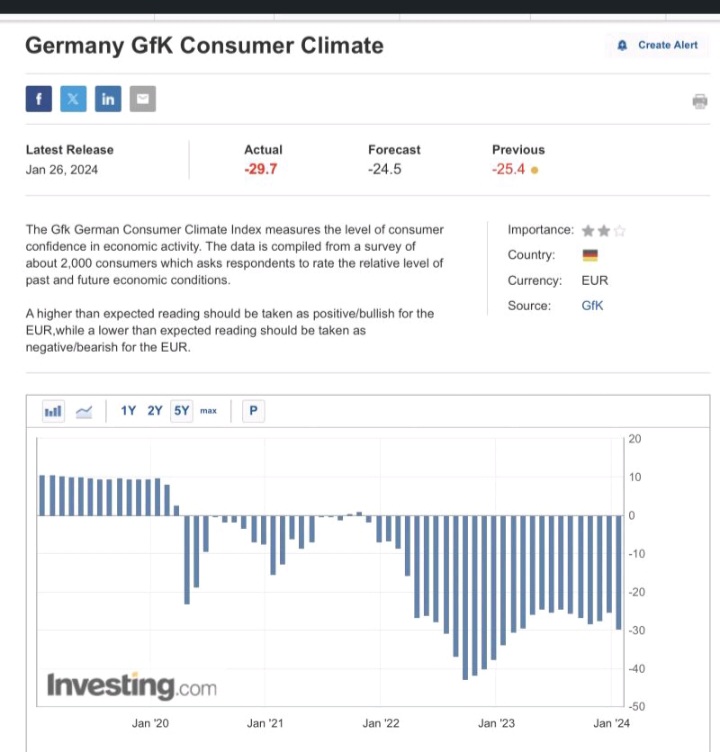Share page on Facebook
This screenshot has width=720, height=752.
point(38,99)
